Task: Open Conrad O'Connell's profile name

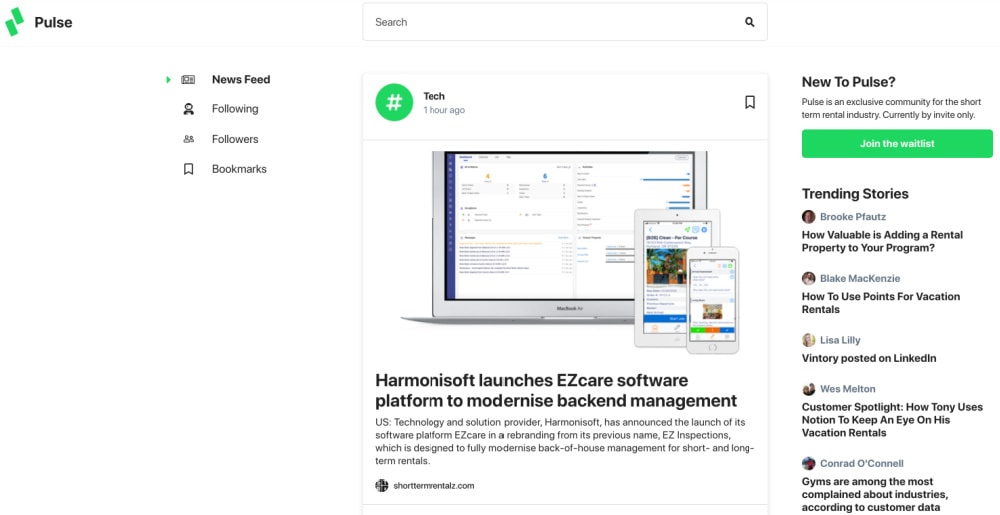Action: coord(862,463)
